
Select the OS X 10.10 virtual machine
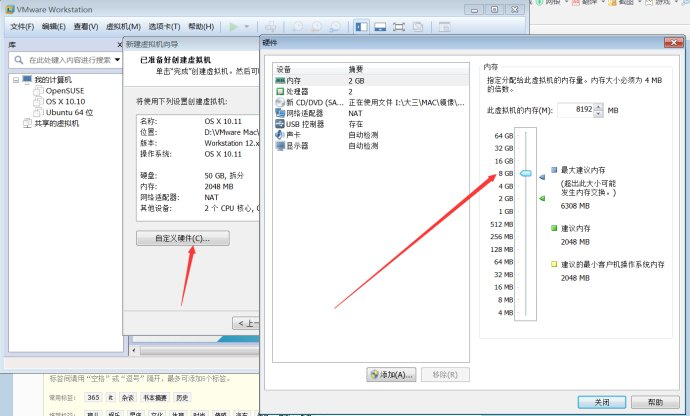pyautogui.click(x=66, y=101)
